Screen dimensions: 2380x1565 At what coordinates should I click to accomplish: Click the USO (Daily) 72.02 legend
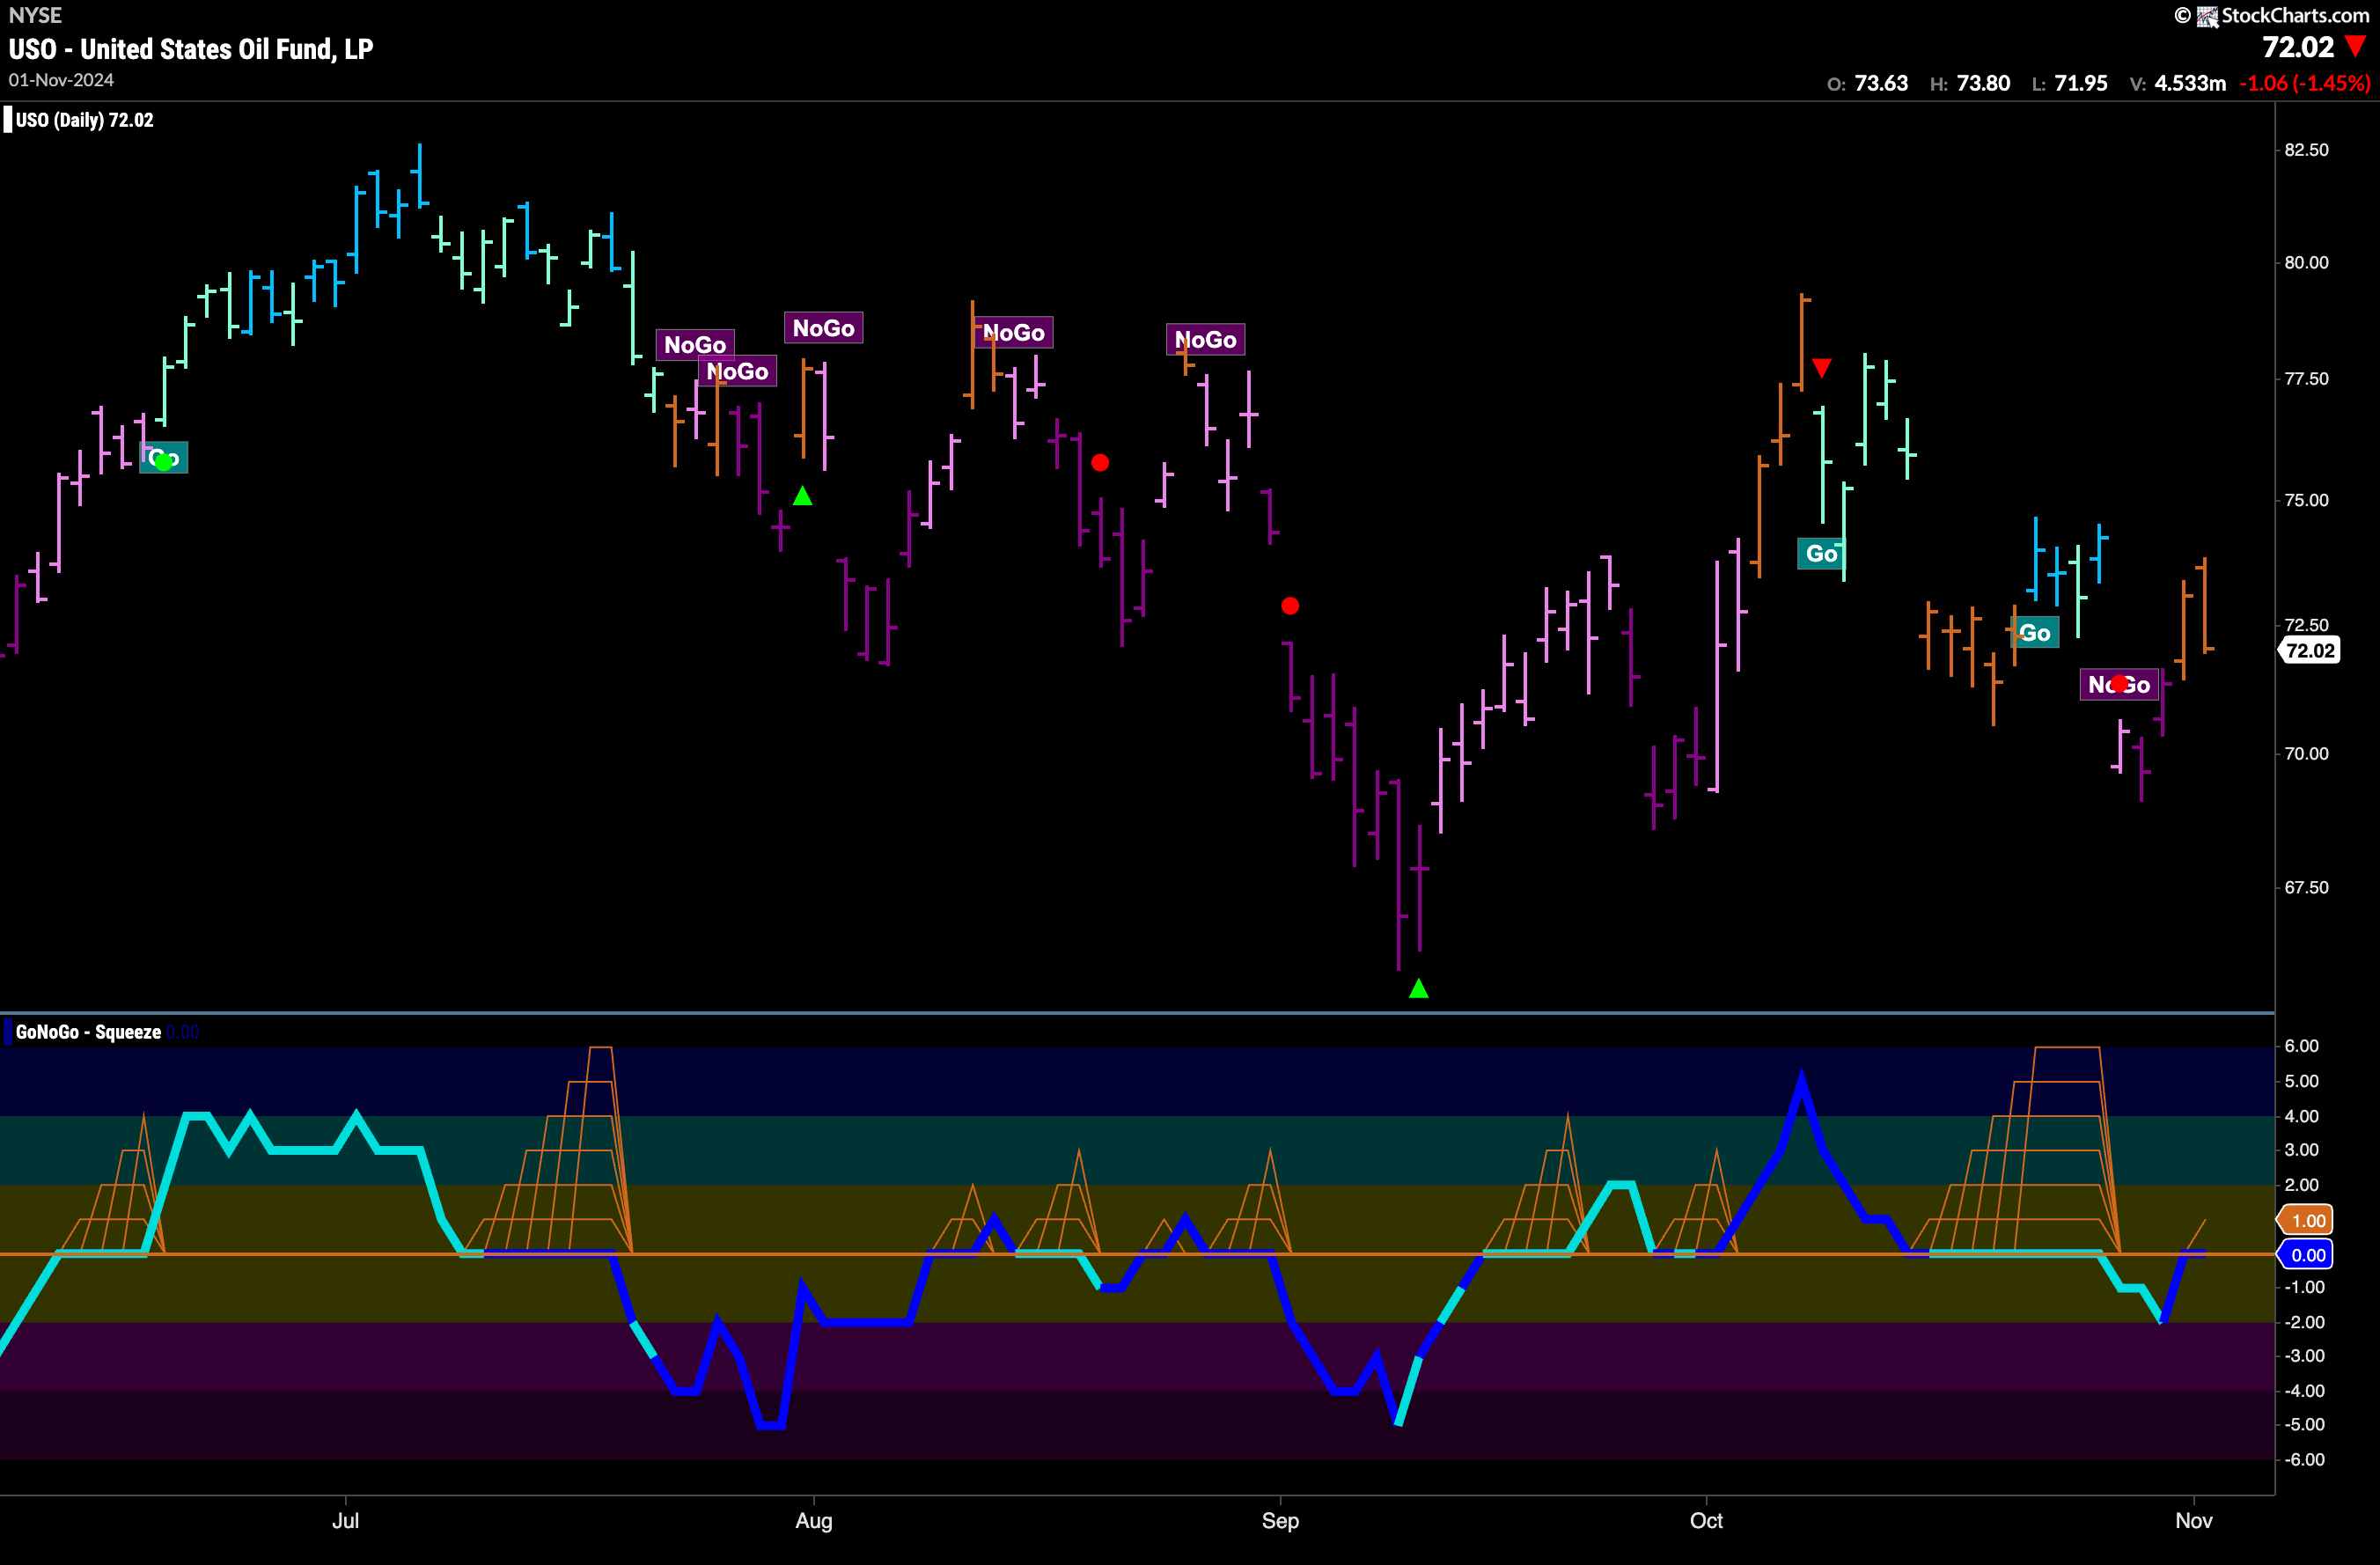click(85, 120)
